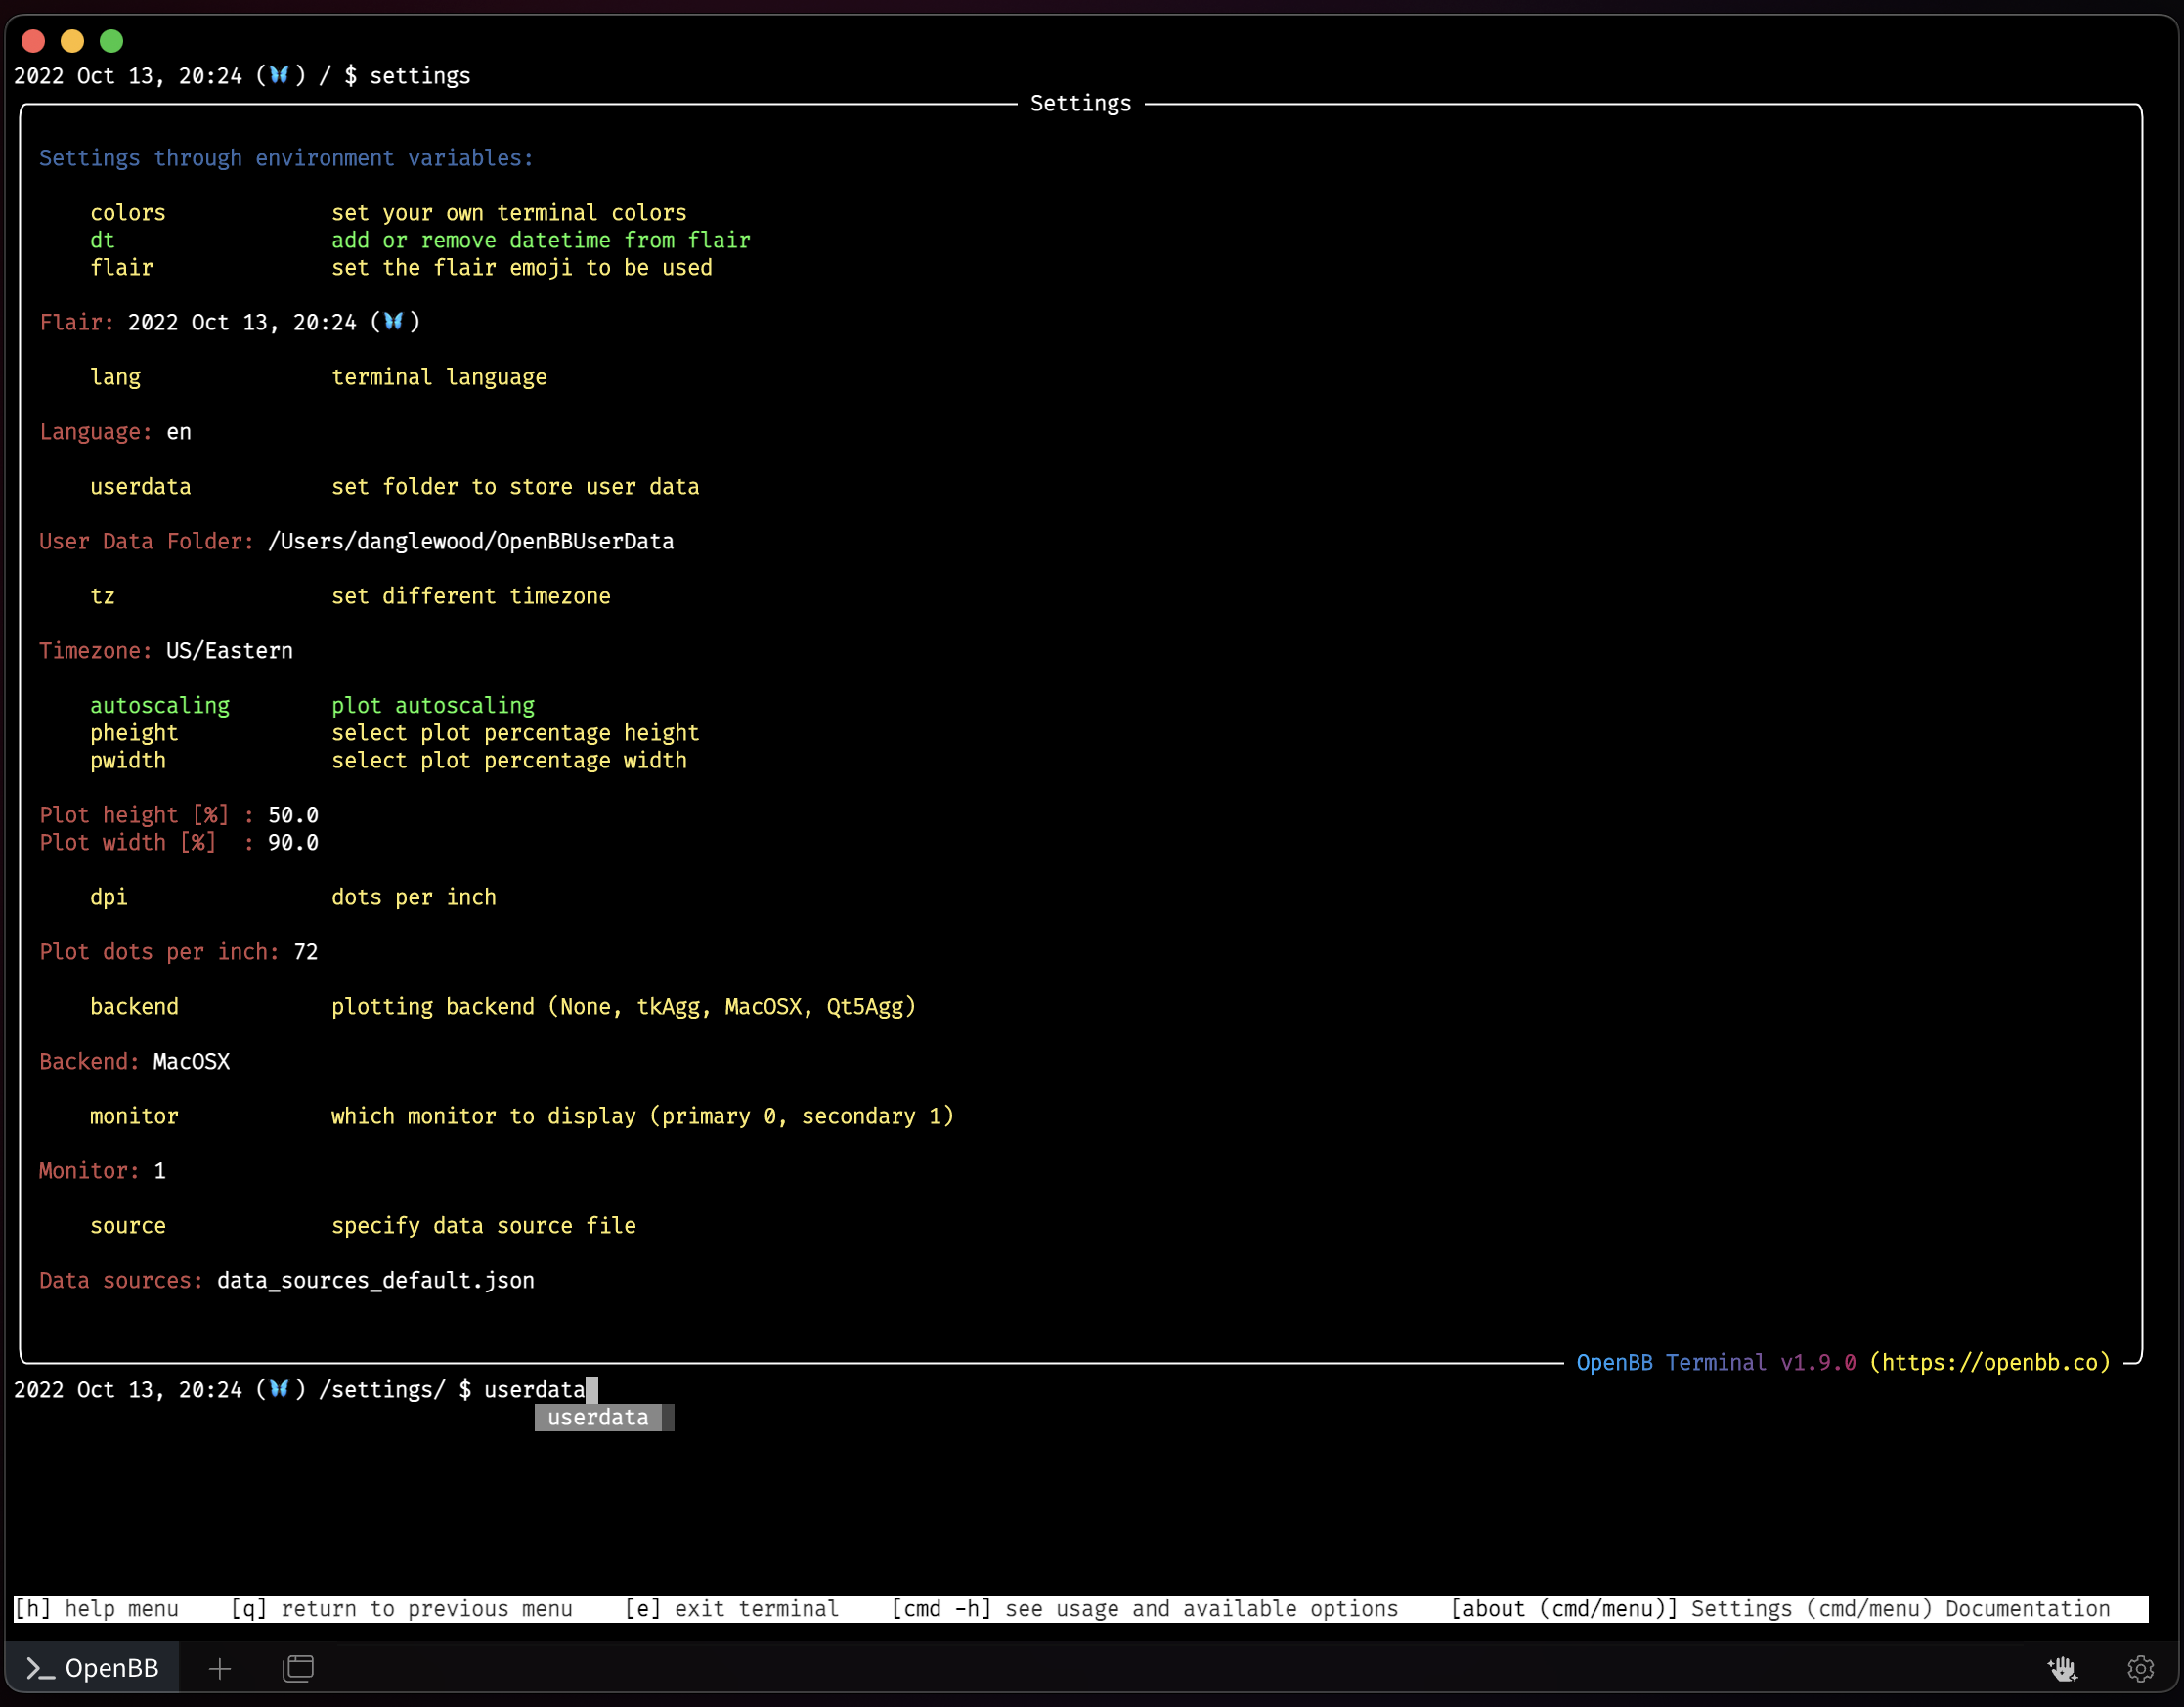Click the Language value 'en'

[x=179, y=432]
